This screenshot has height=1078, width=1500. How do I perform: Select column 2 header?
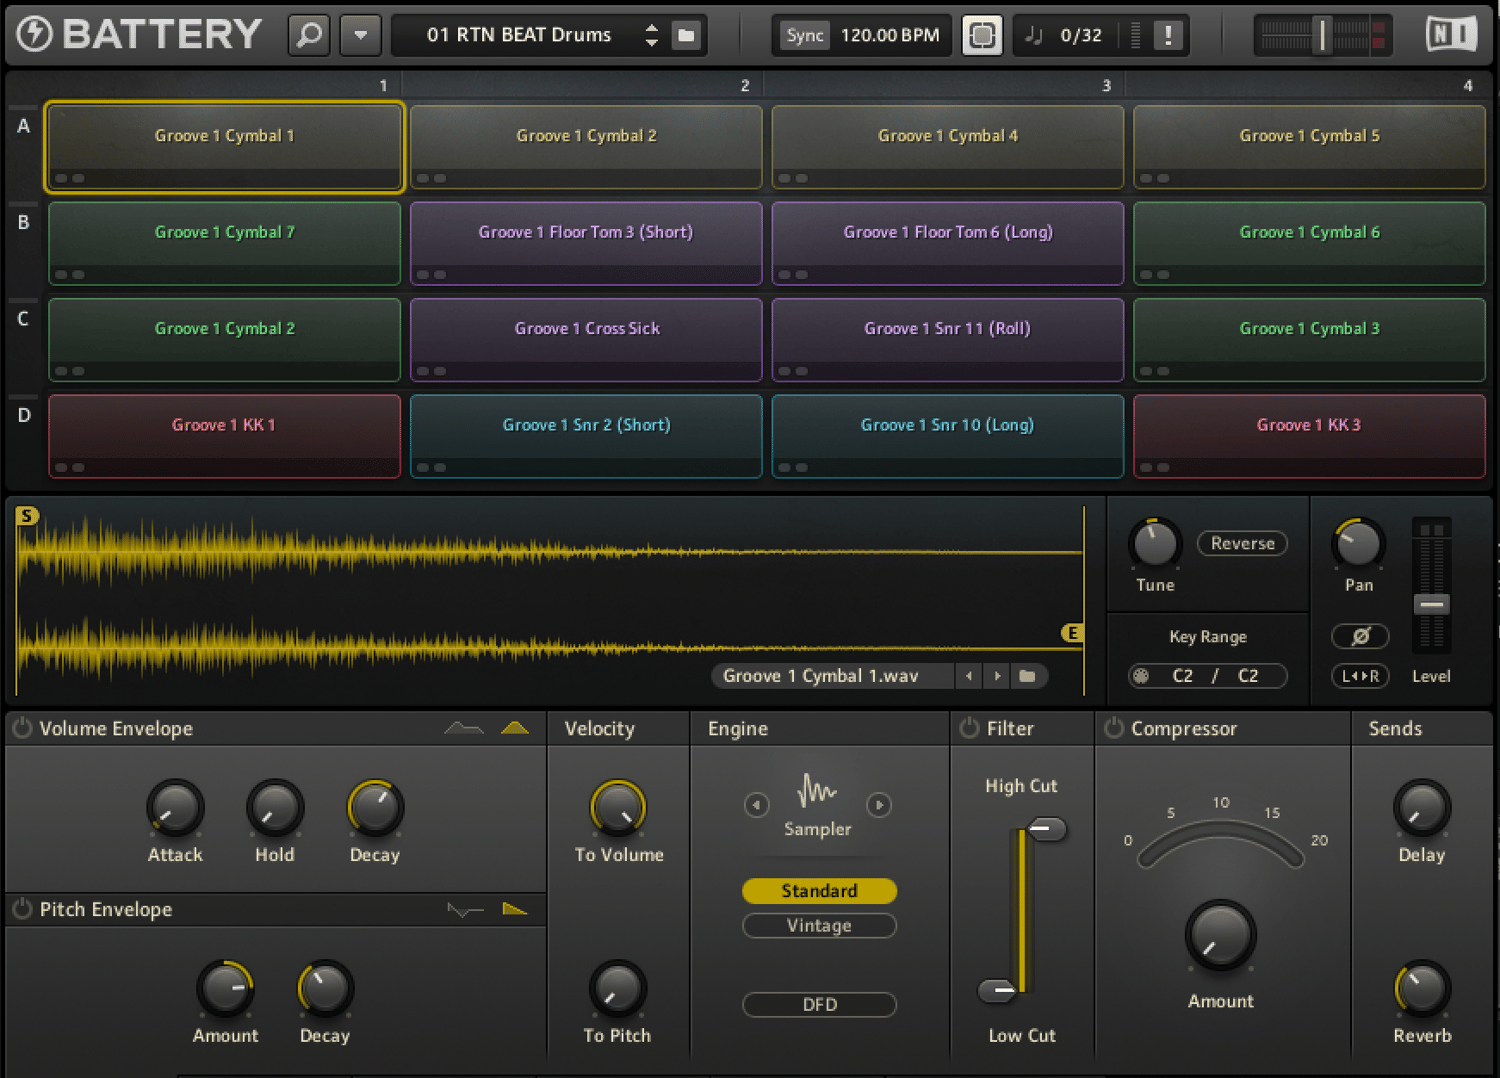click(x=745, y=86)
